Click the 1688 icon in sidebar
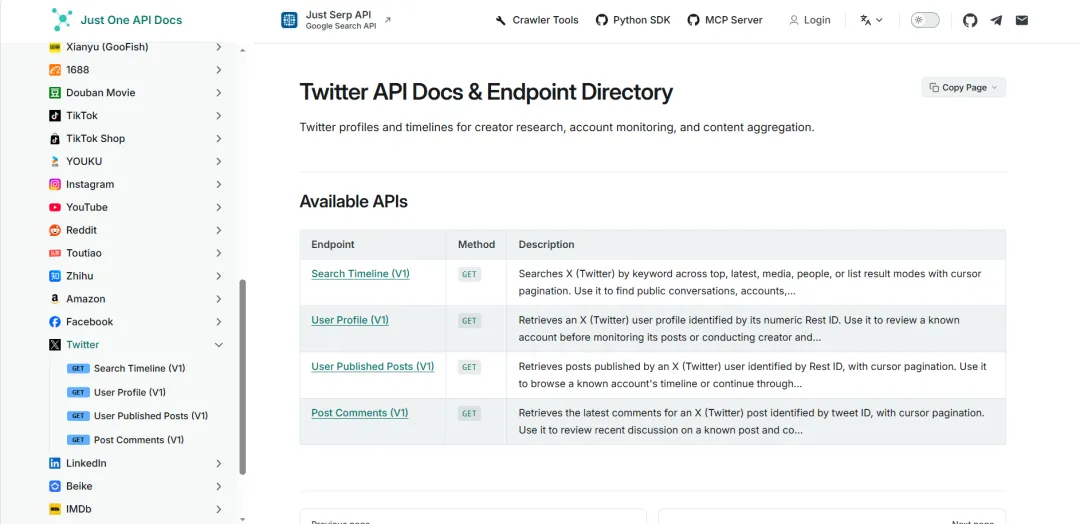The height and width of the screenshot is (524, 1080). [55, 70]
